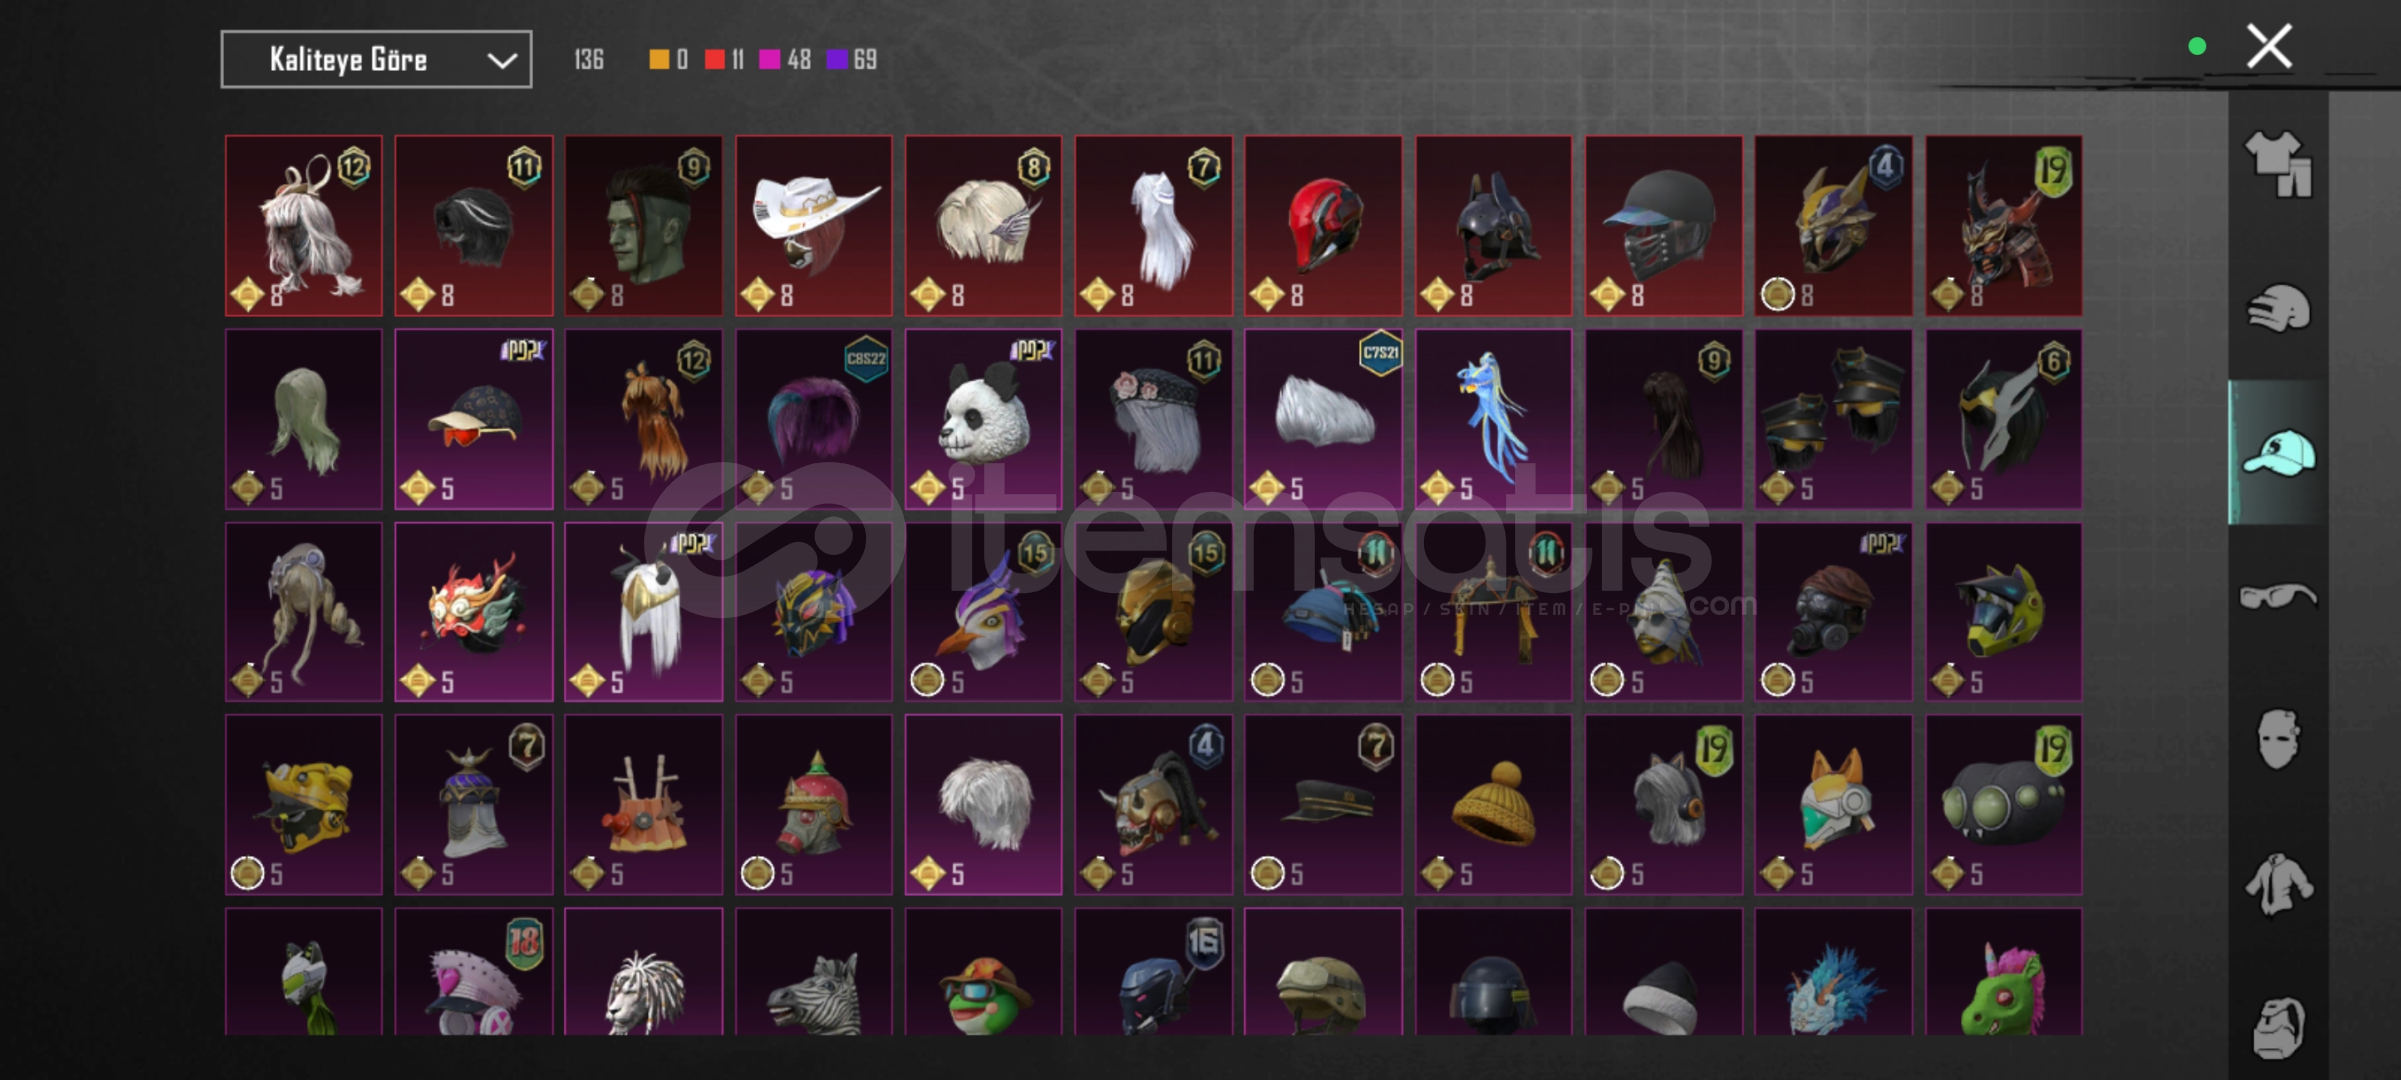The height and width of the screenshot is (1080, 2401).
Task: Click the pink quality swatch showing 48
Action: pos(769,60)
